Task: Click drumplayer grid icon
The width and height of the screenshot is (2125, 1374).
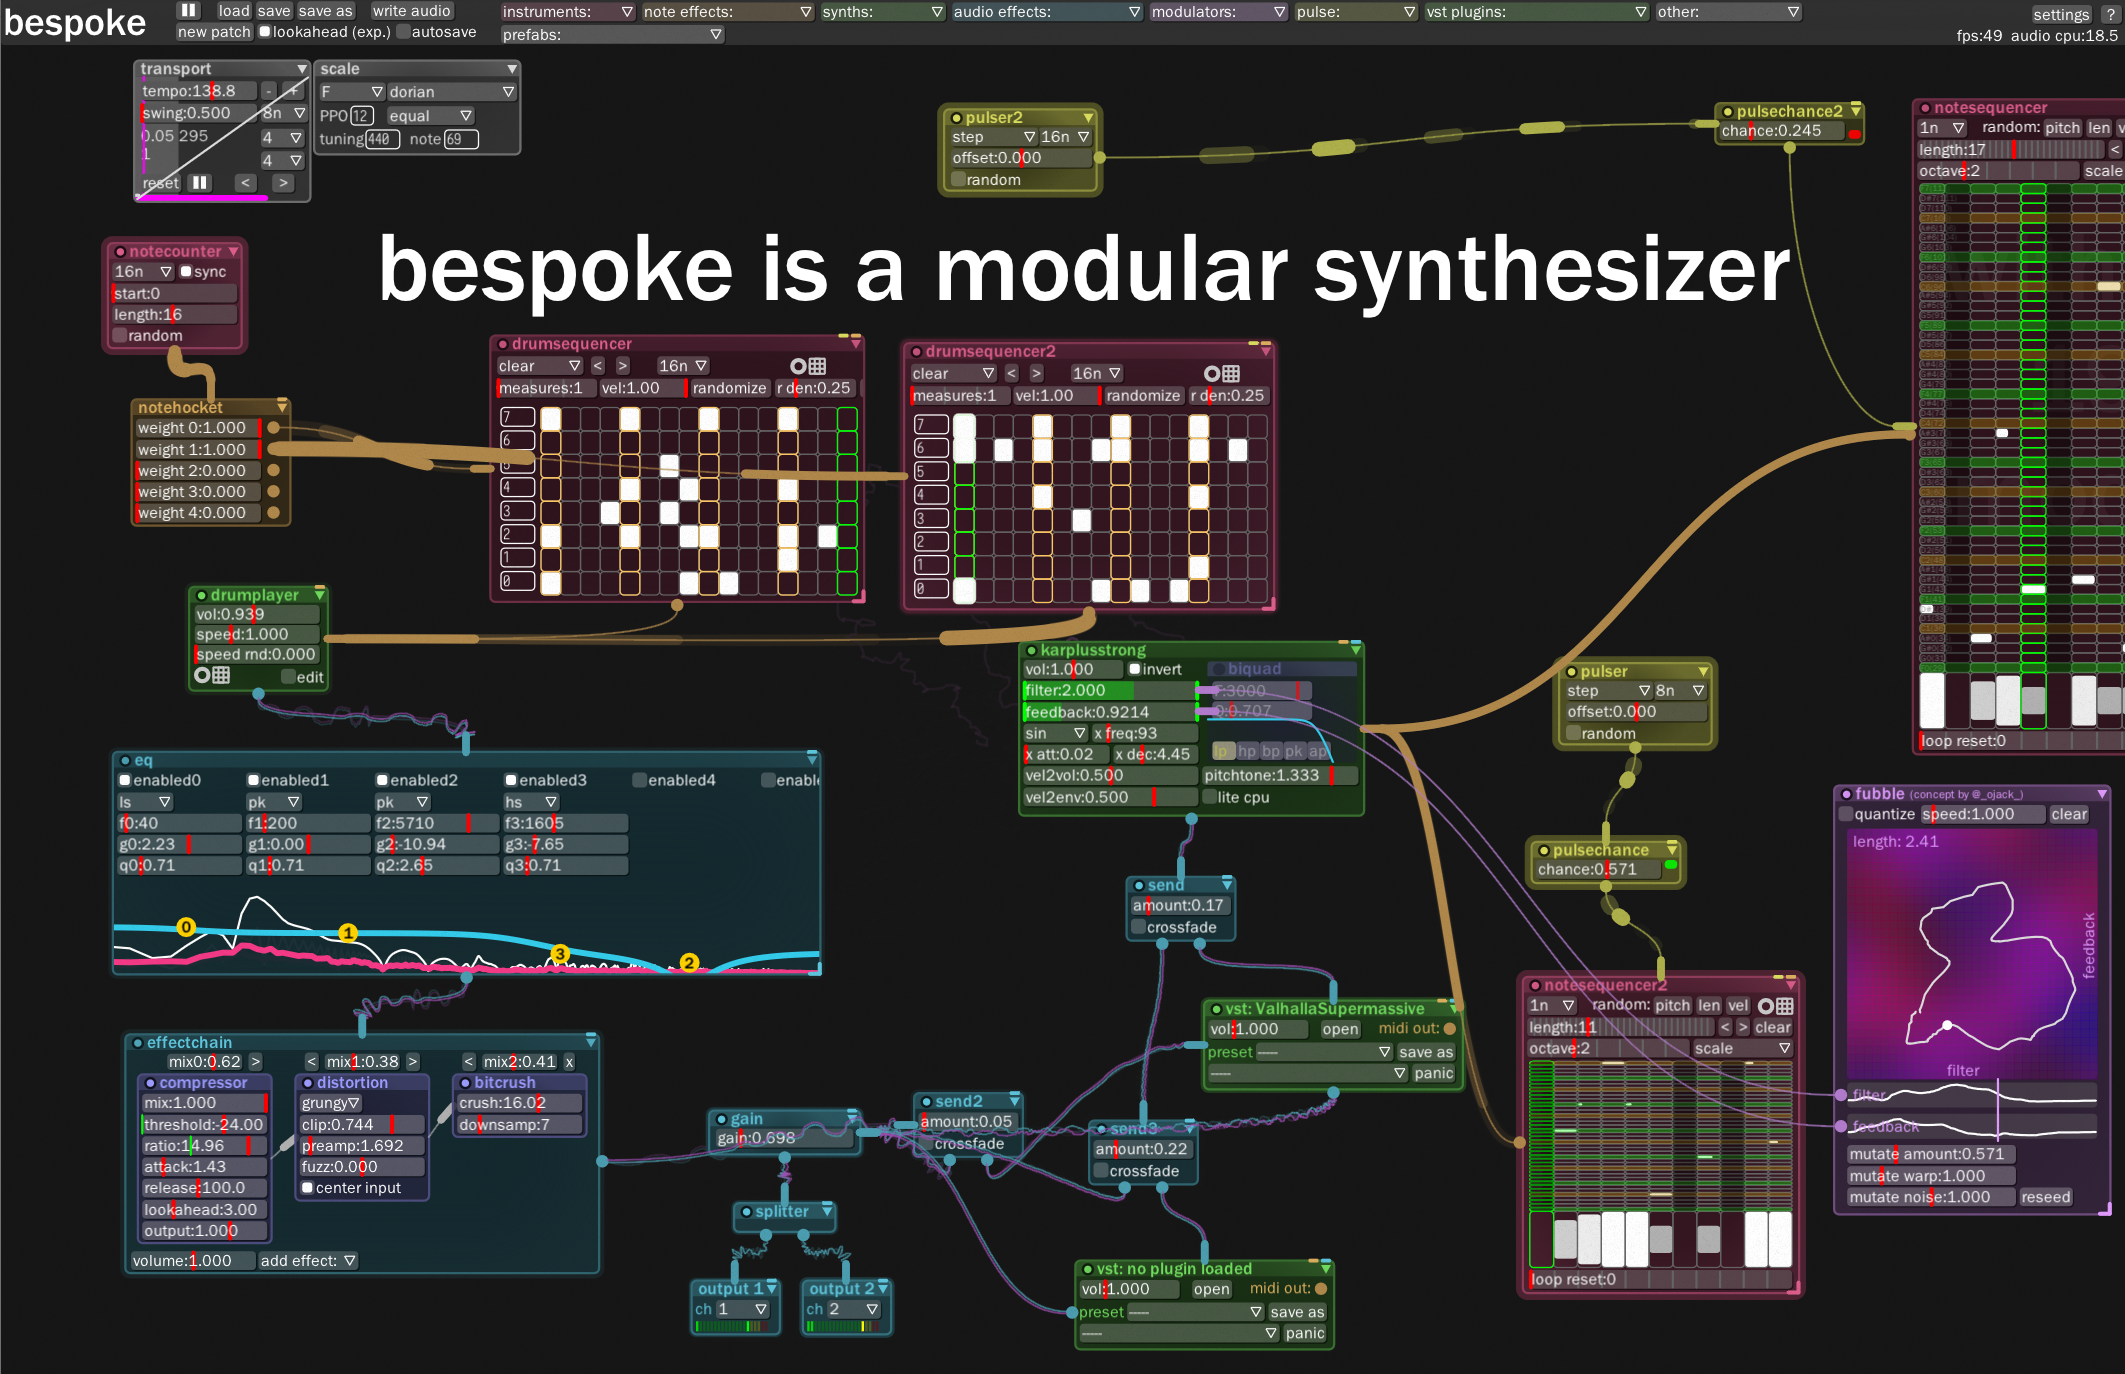Action: coord(221,676)
